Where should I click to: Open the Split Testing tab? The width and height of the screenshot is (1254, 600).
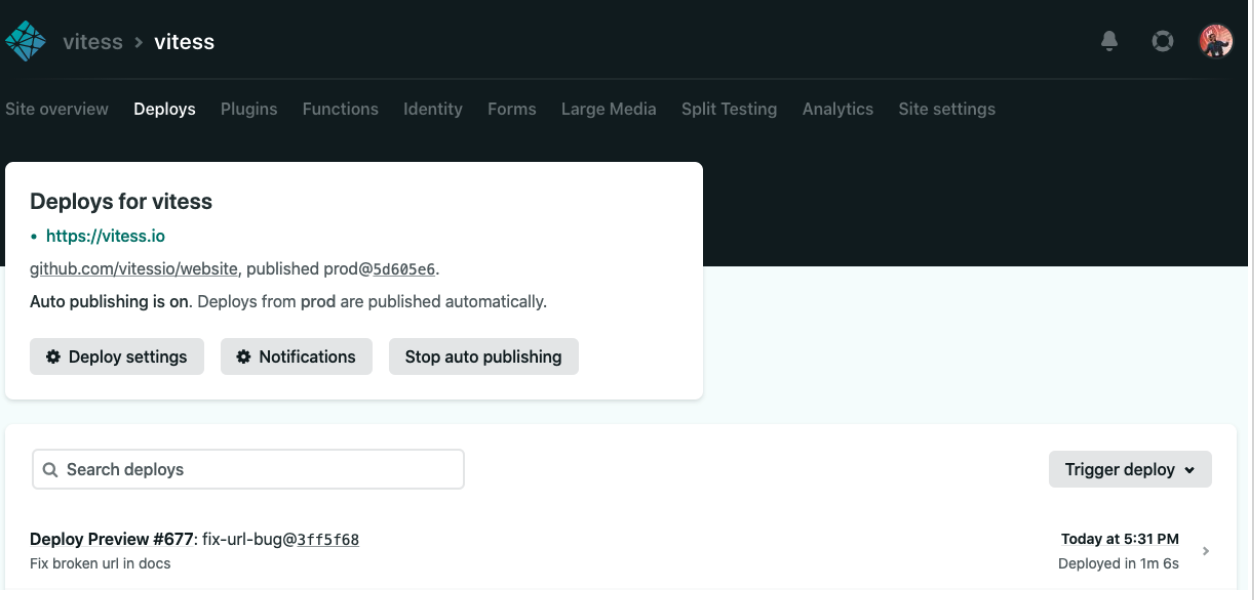pyautogui.click(x=729, y=109)
